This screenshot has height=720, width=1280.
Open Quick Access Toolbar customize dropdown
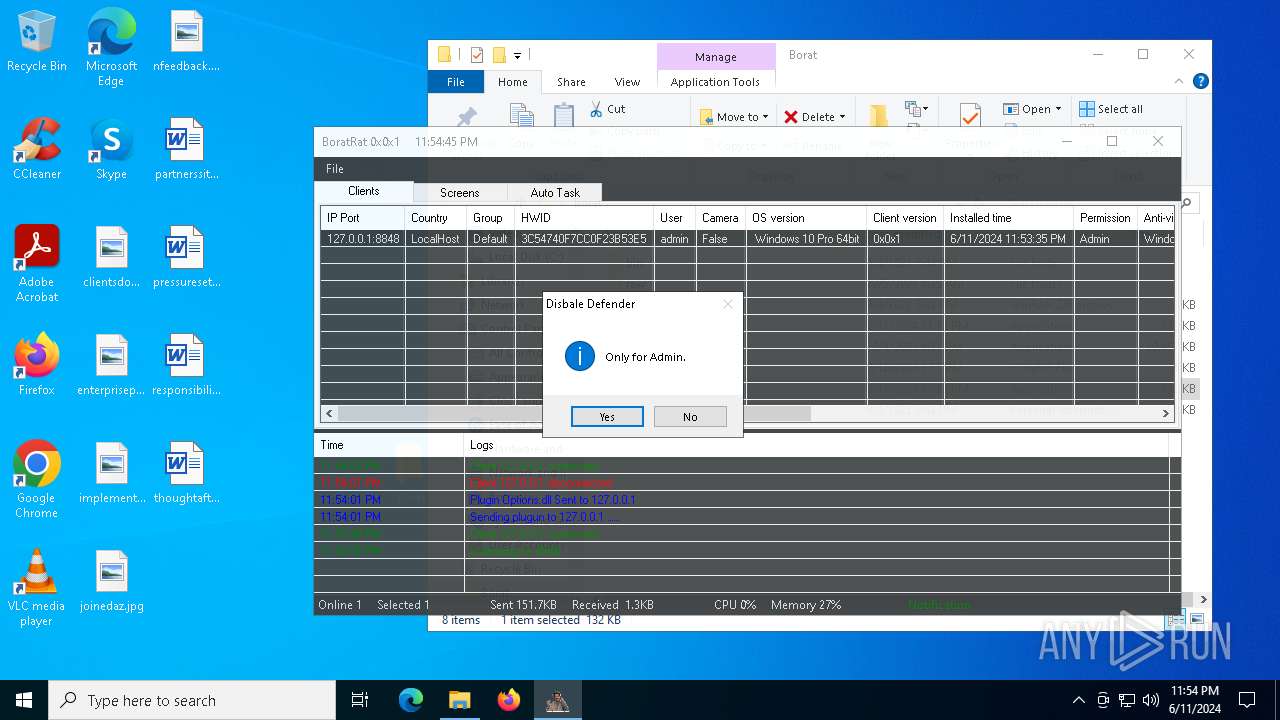pos(517,55)
